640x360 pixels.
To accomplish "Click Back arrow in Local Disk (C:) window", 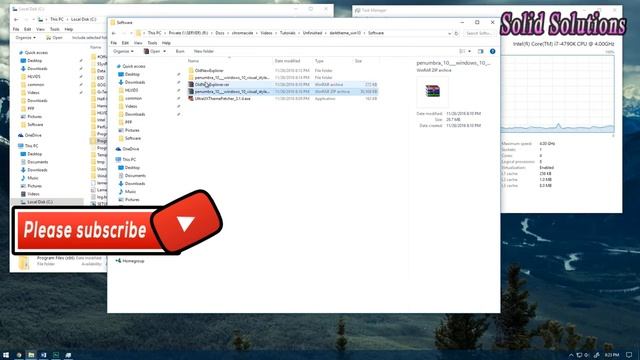I will click(16, 20).
